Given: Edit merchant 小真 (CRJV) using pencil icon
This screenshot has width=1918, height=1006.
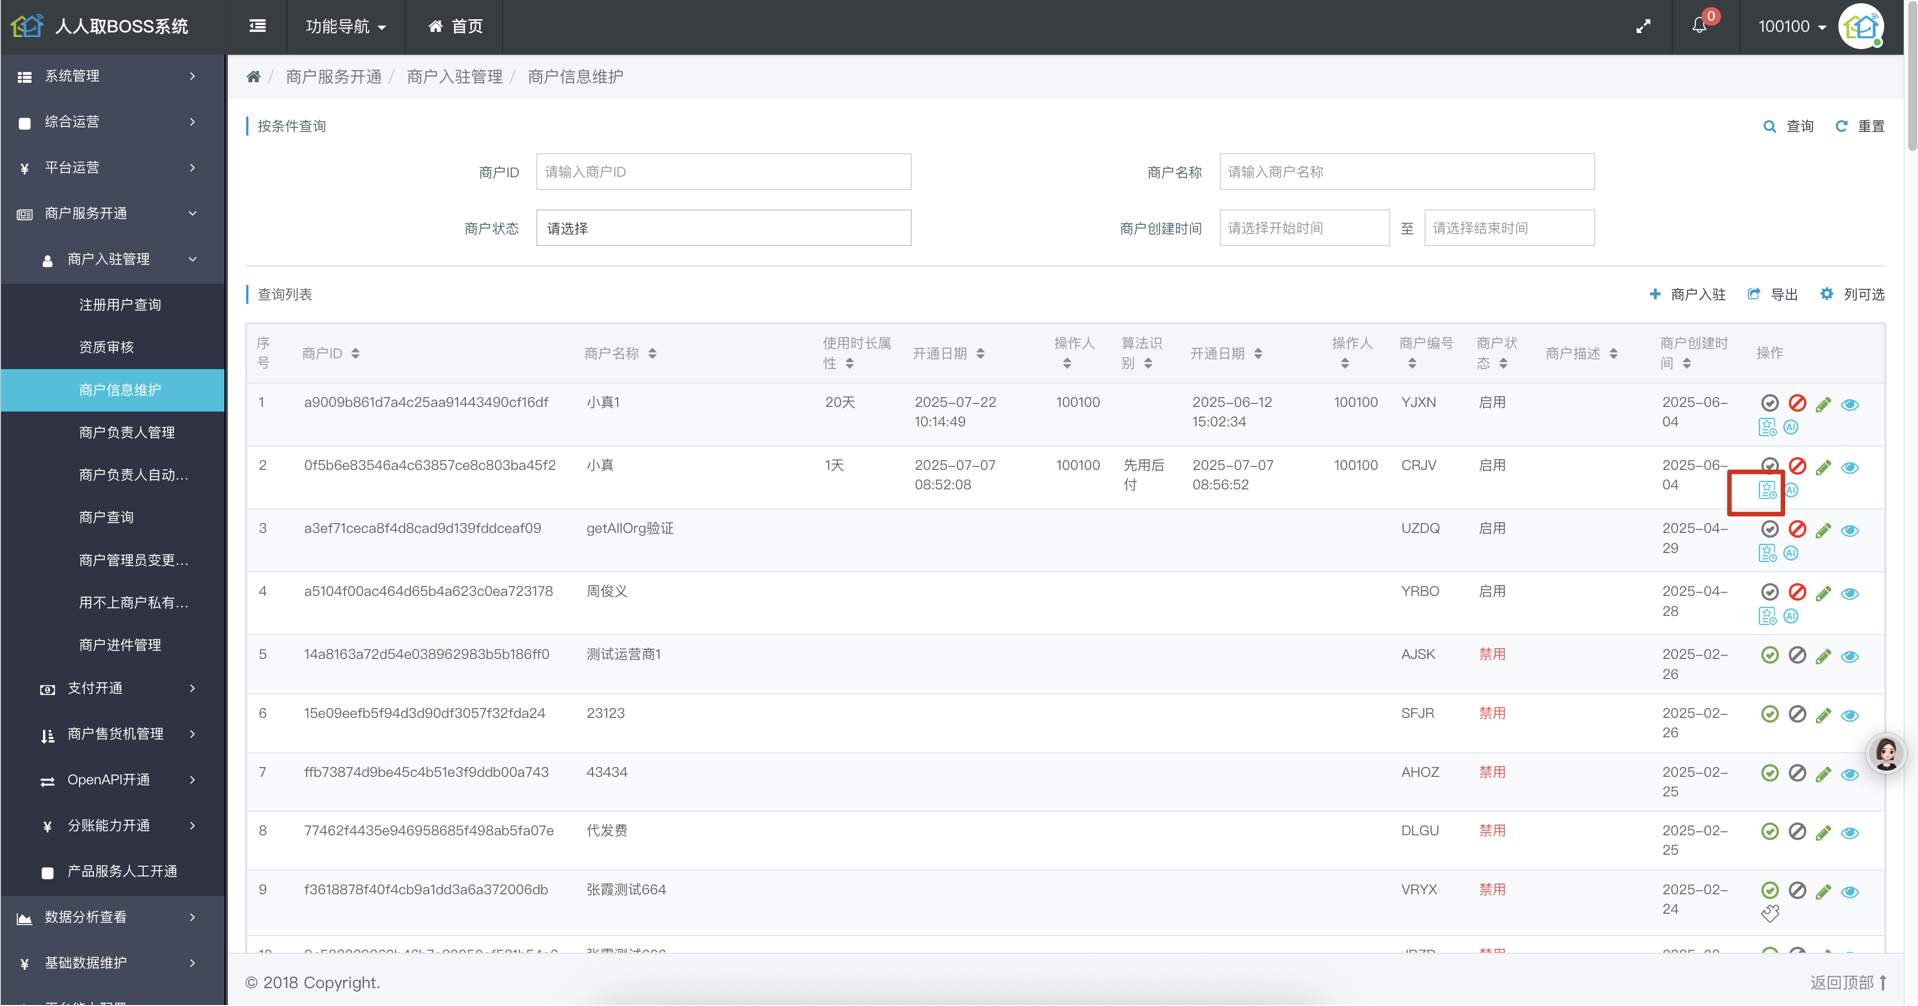Looking at the screenshot, I should (1824, 467).
